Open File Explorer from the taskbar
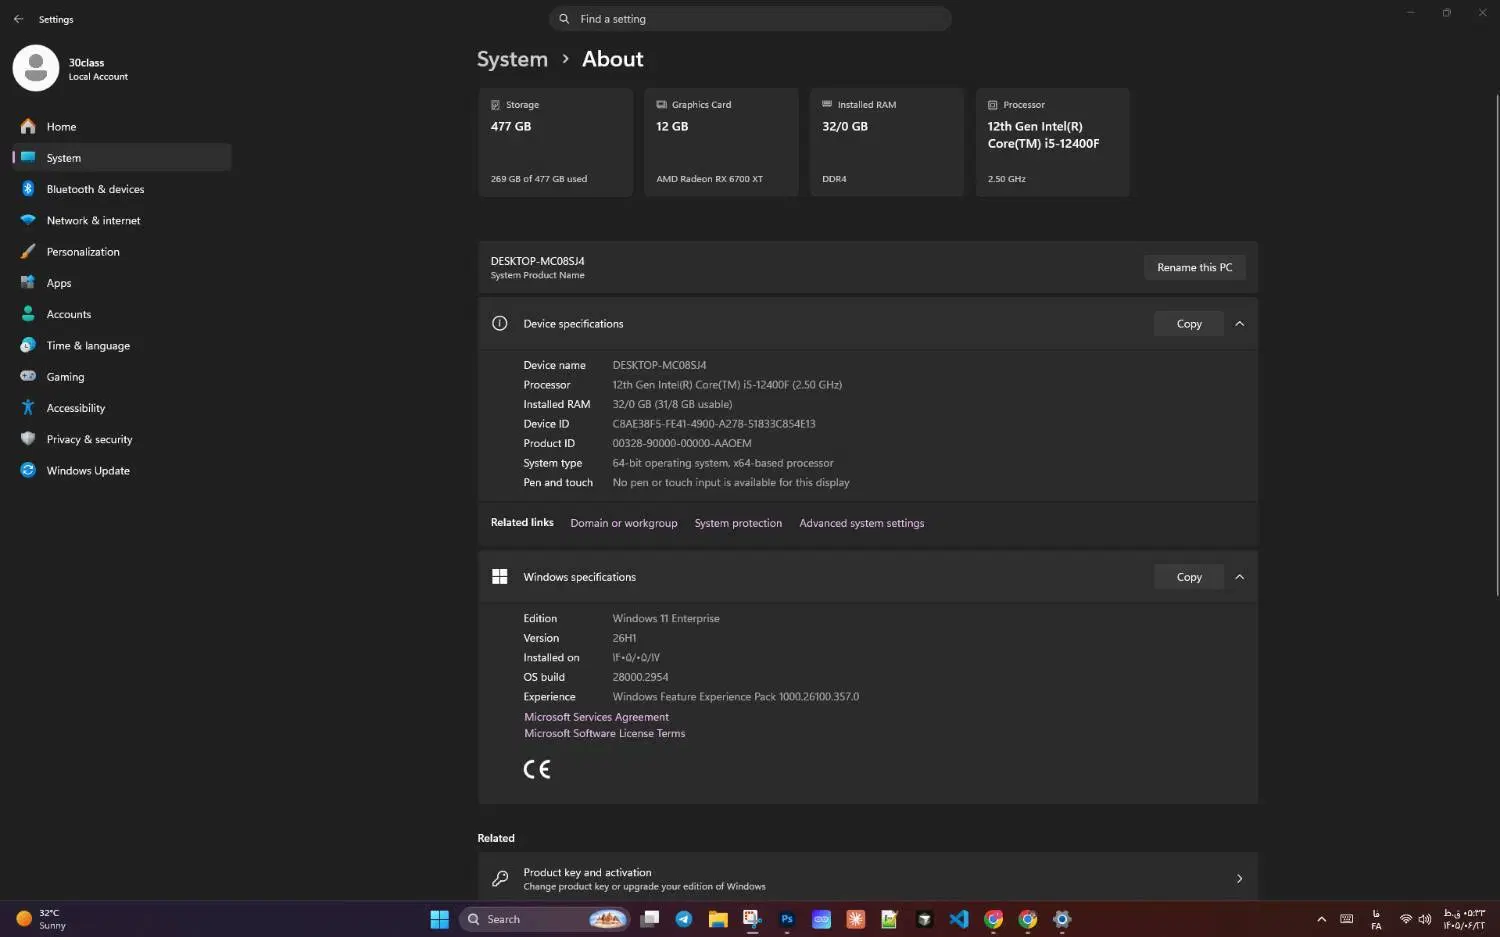The width and height of the screenshot is (1500, 937). pyautogui.click(x=718, y=919)
